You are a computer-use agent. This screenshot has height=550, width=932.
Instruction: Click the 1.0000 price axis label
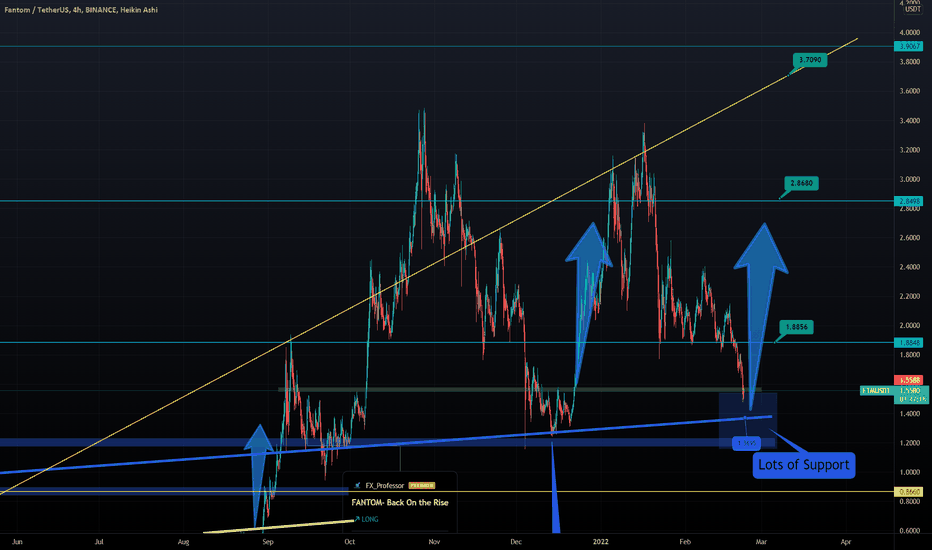click(909, 473)
